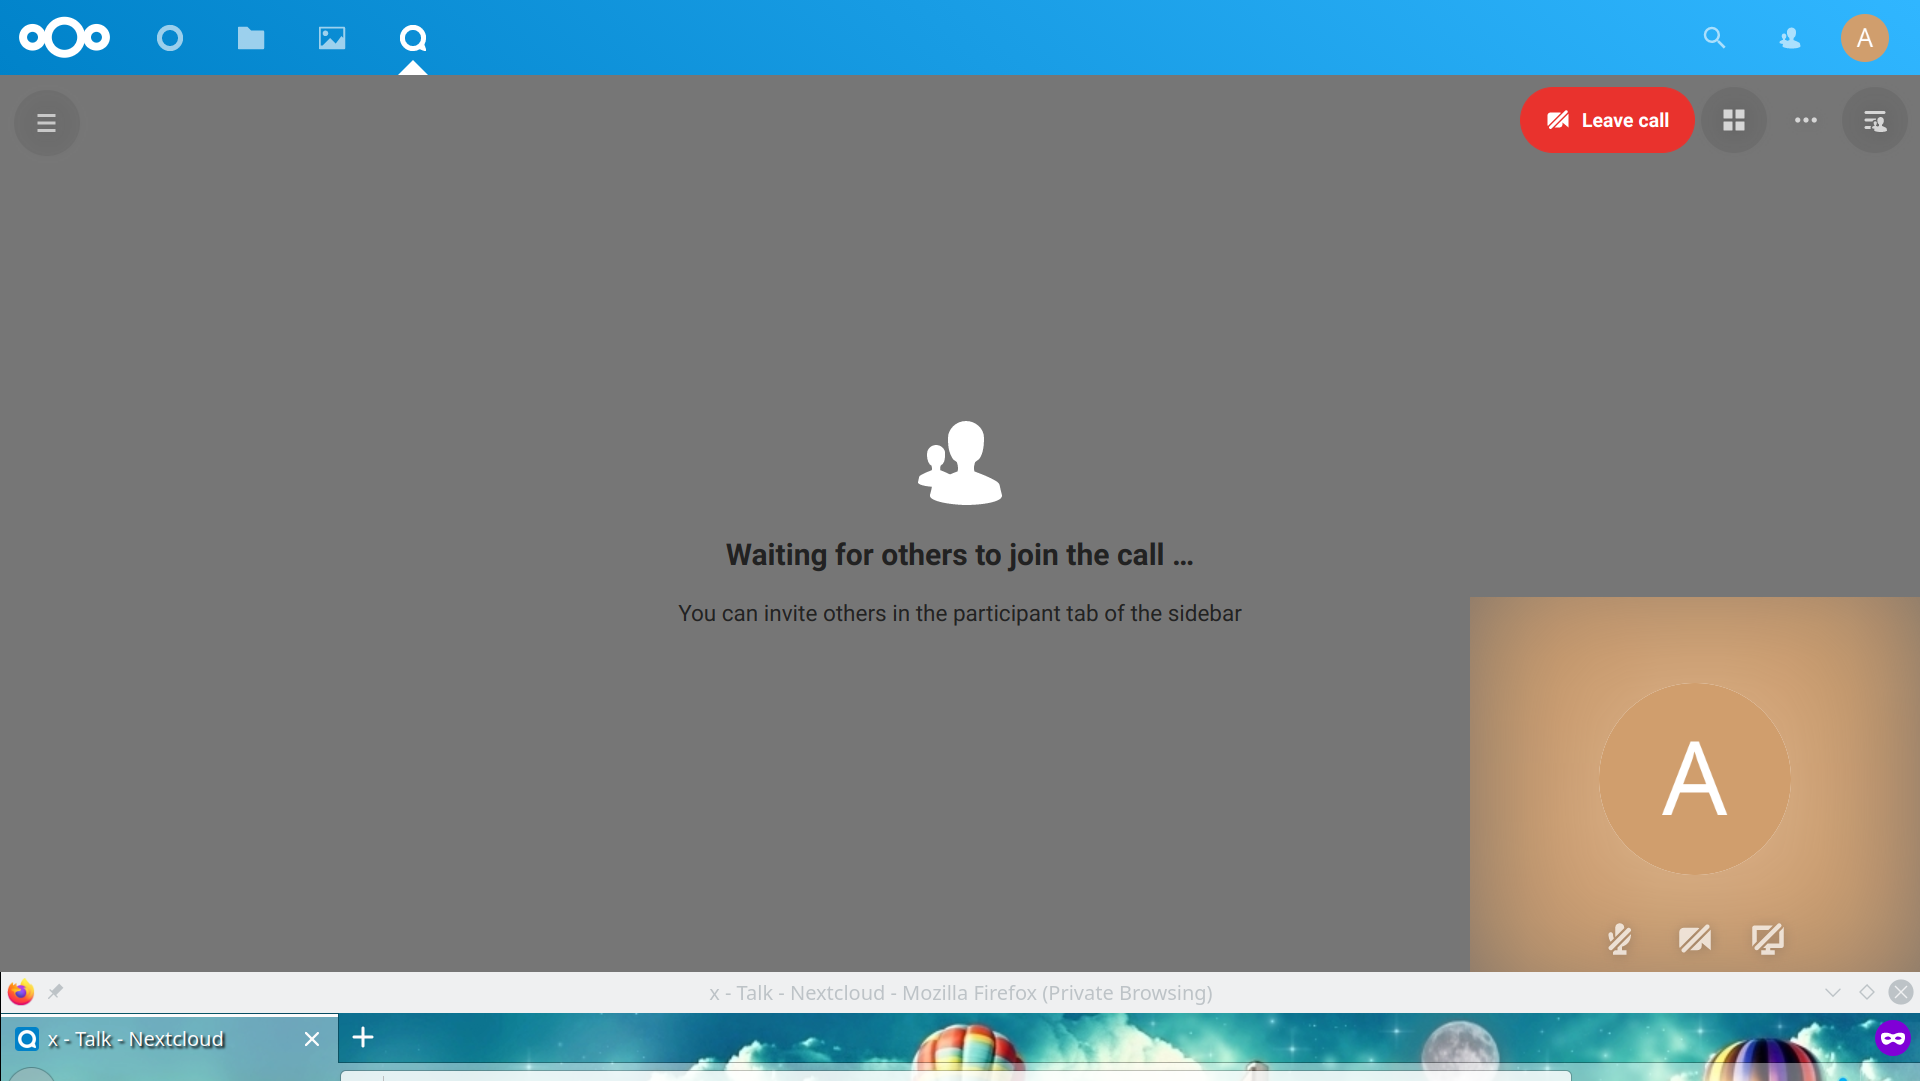Open the participants sidebar
The image size is (1920, 1081).
[1875, 121]
